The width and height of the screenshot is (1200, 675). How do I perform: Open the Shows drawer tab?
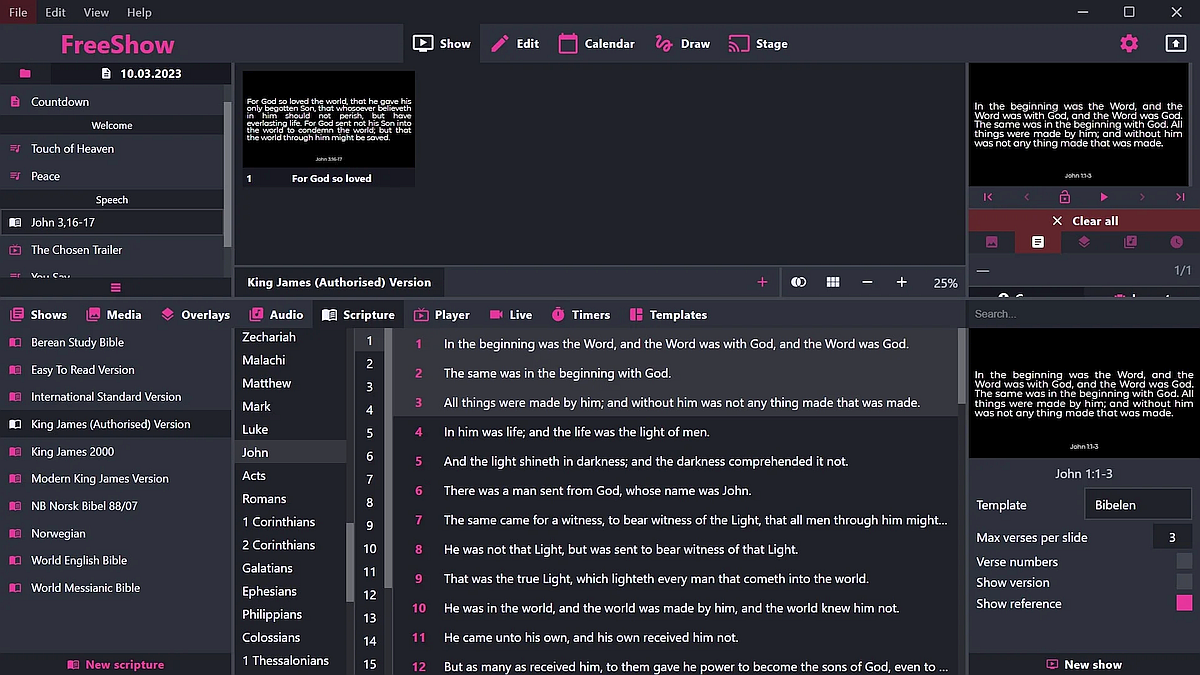pos(39,314)
